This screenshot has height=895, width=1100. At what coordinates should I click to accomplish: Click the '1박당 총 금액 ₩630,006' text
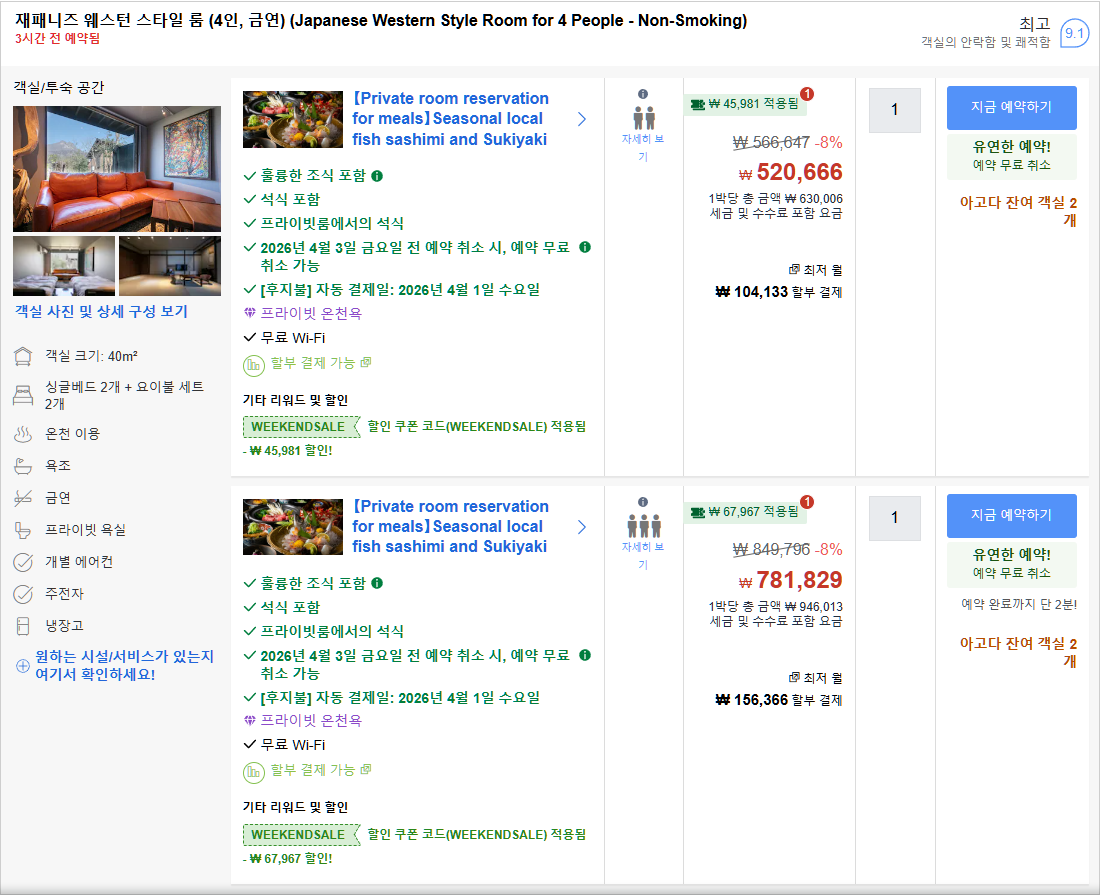point(775,198)
